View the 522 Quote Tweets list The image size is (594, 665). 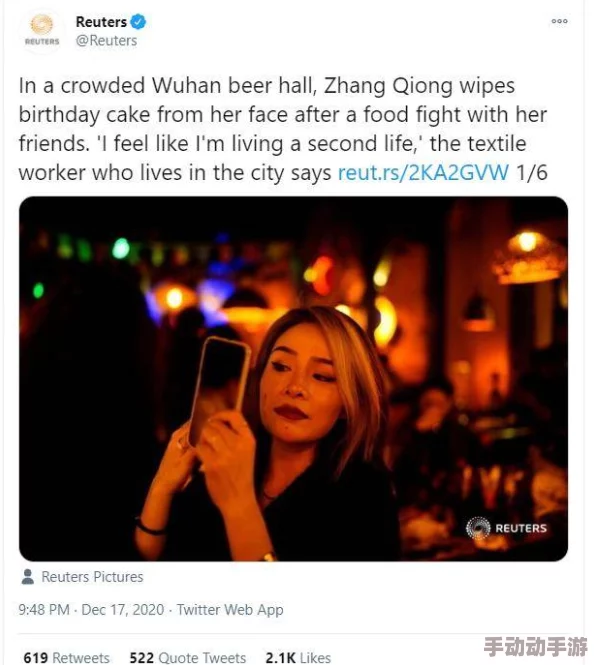tap(187, 657)
